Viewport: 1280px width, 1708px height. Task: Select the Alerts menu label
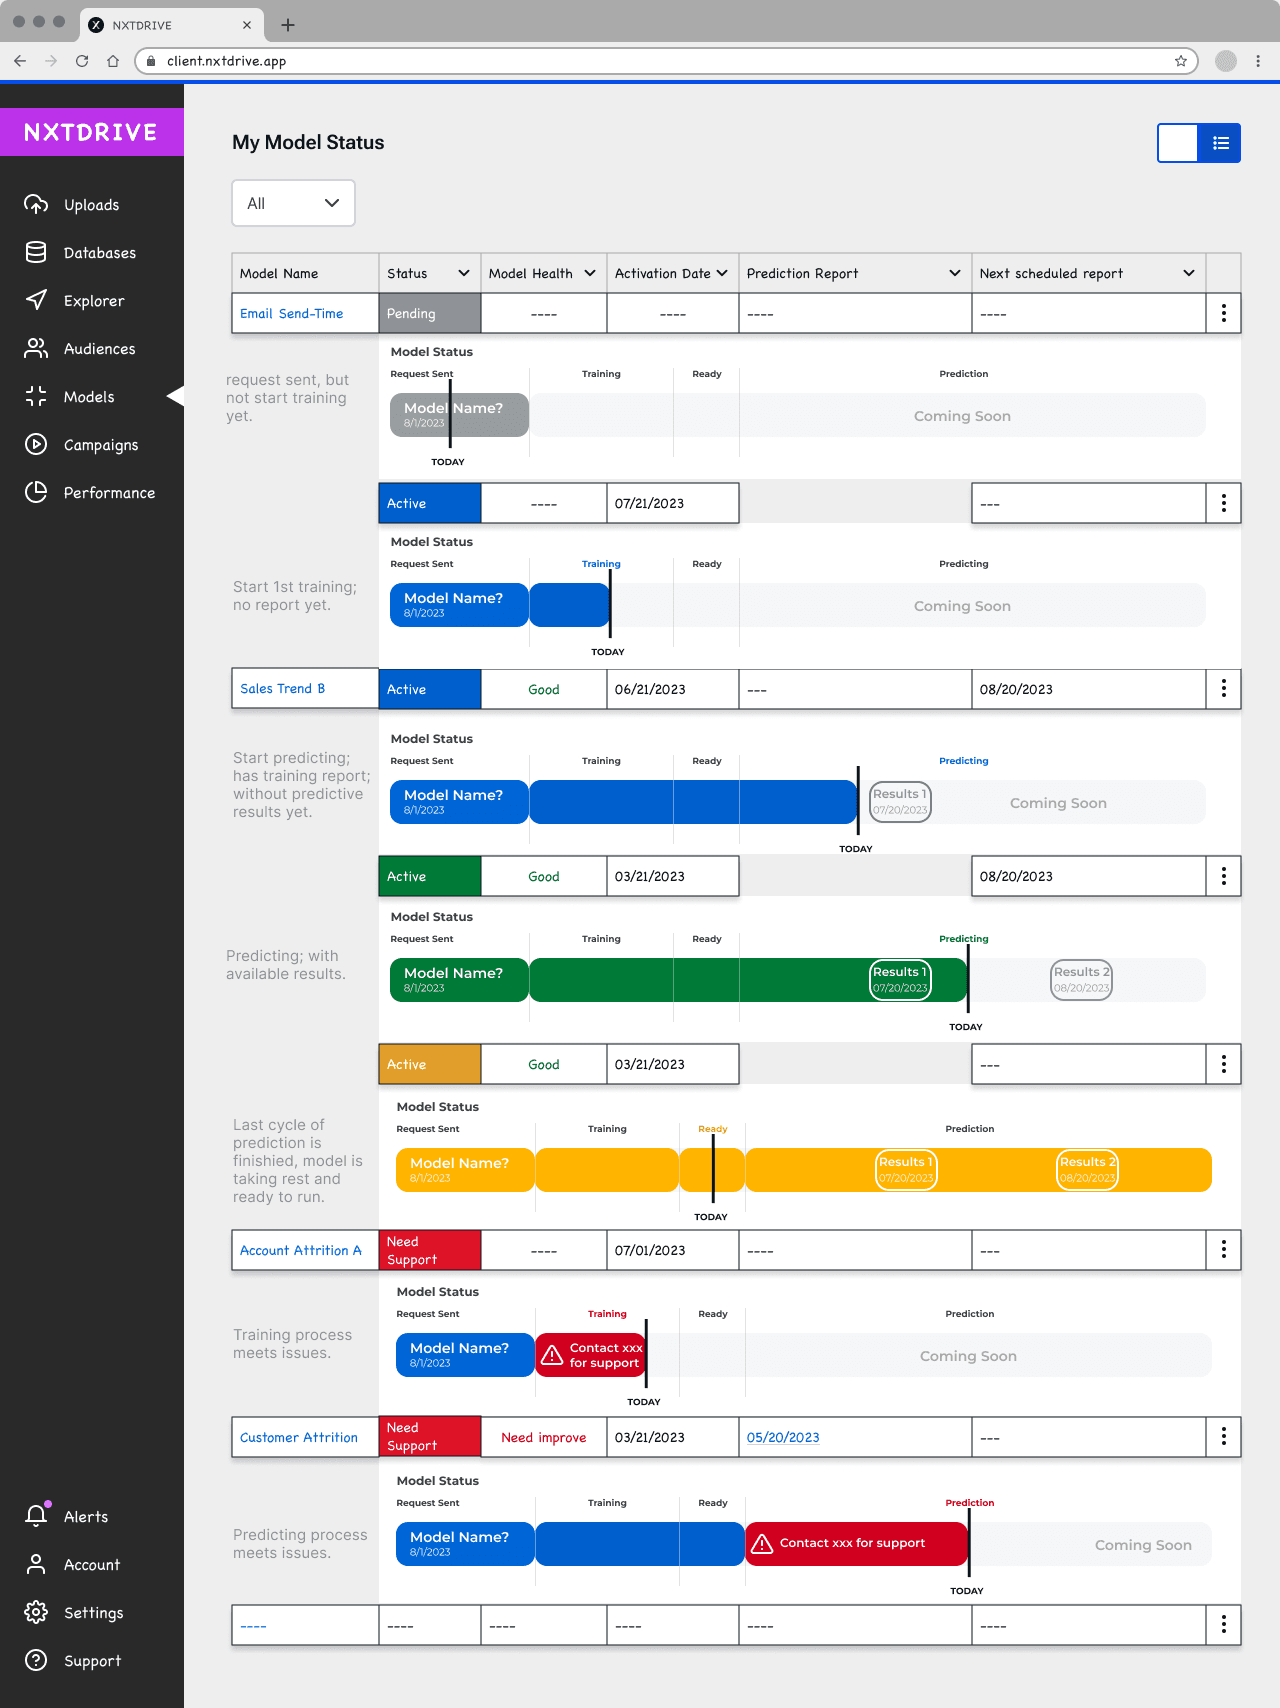86,1517
